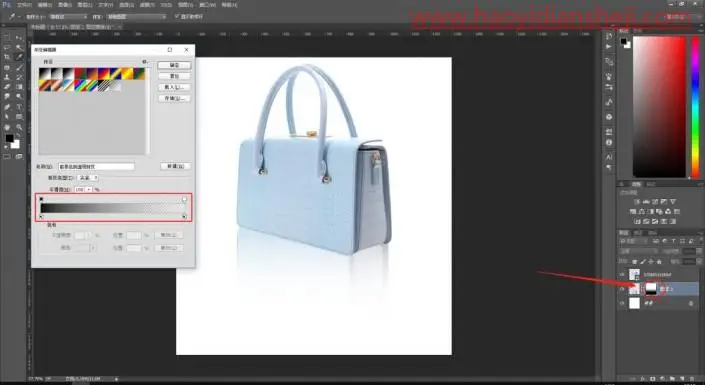Hide the selected masked layer's eye
705x385 pixels.
click(x=622, y=289)
